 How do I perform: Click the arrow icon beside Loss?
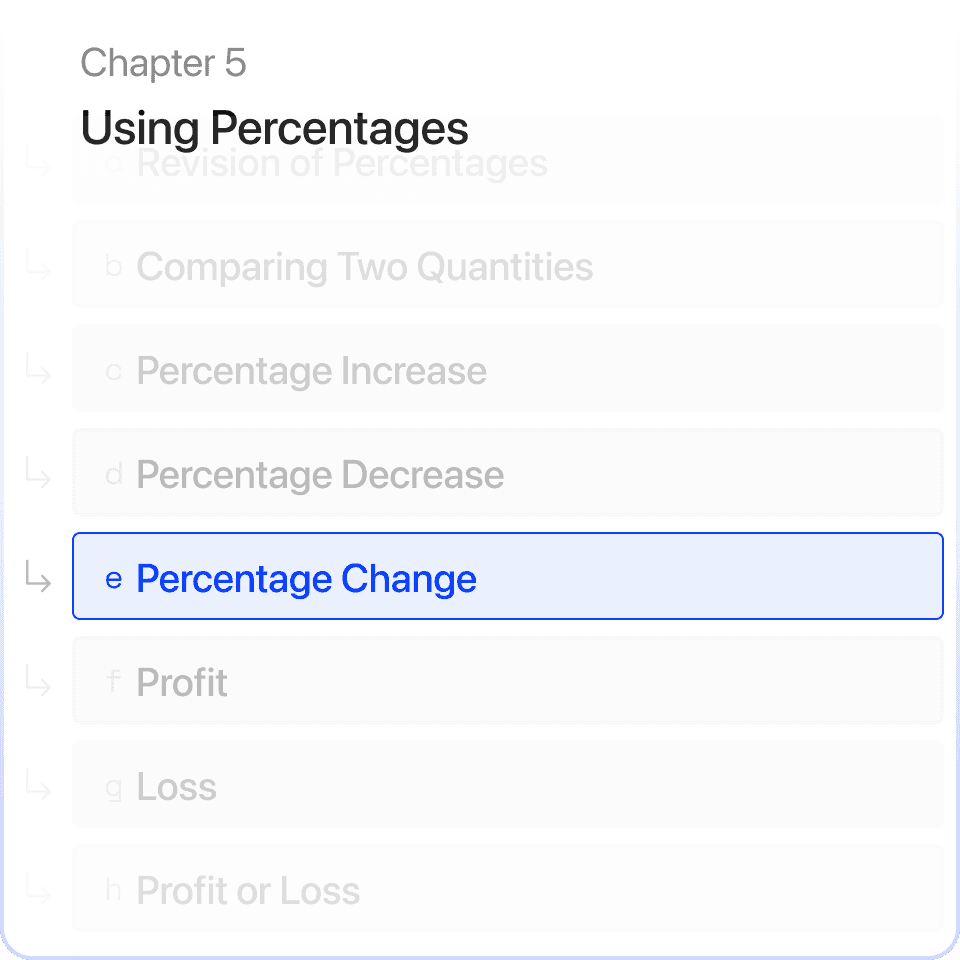tap(38, 784)
